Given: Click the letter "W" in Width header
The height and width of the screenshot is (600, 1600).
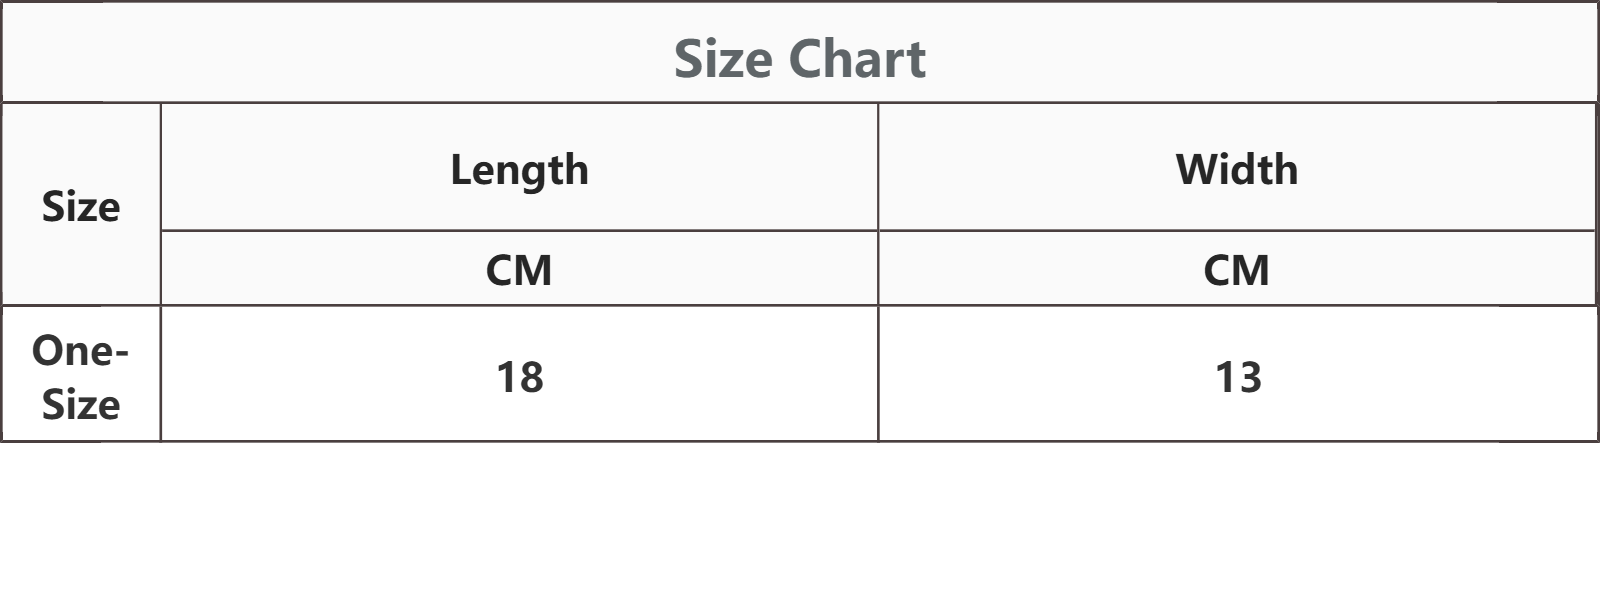Looking at the screenshot, I should (1195, 169).
